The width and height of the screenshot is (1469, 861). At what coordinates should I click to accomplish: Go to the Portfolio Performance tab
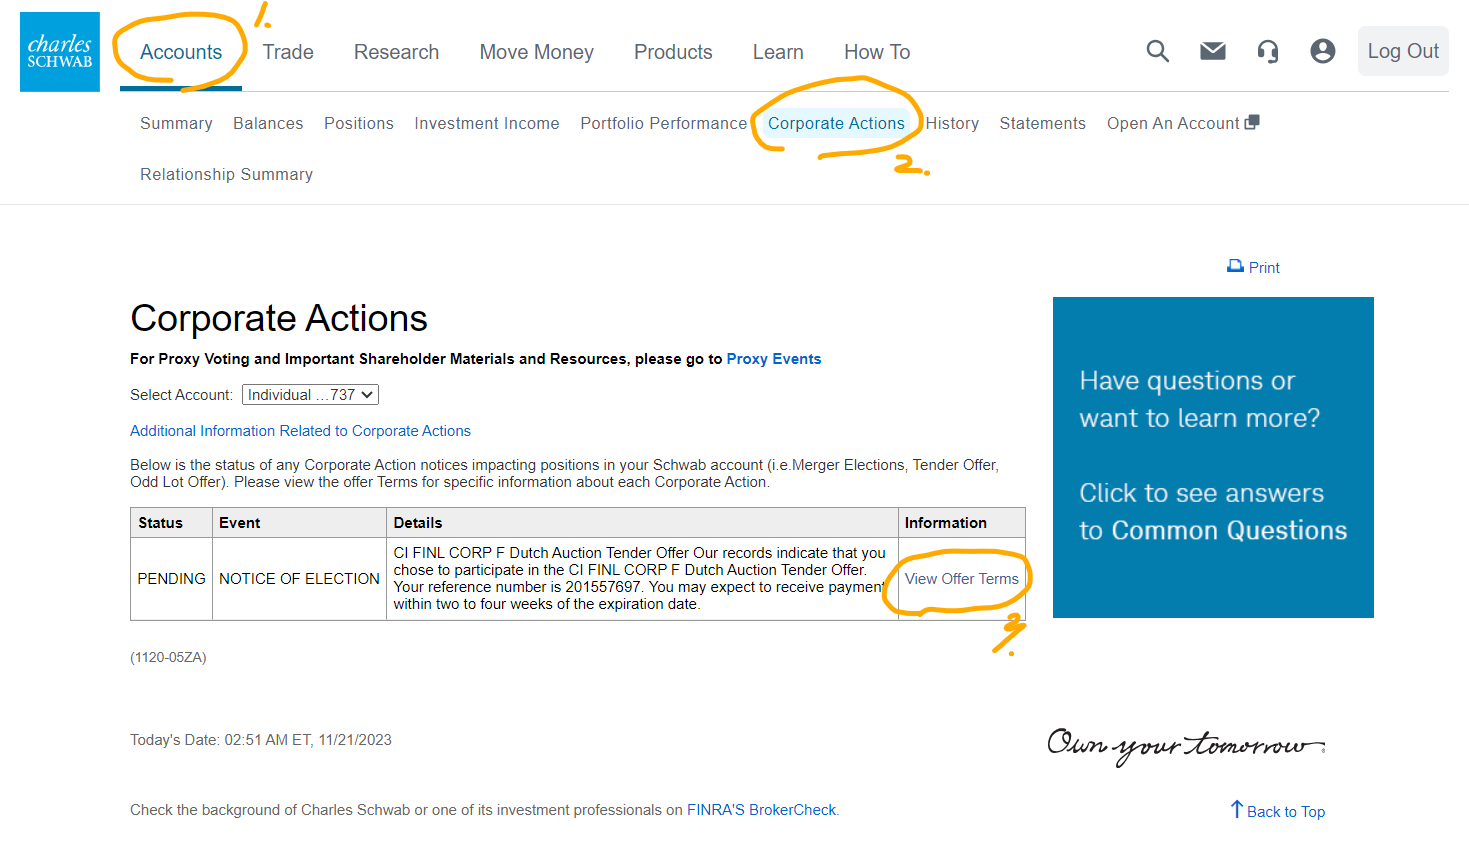tap(664, 123)
